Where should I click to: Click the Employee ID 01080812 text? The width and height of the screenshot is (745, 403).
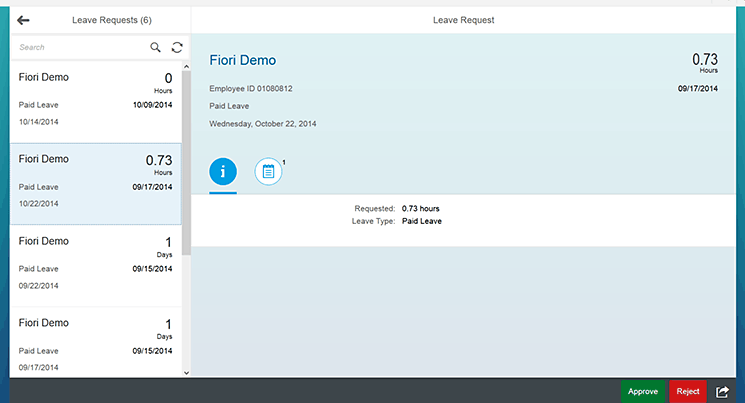tap(251, 88)
